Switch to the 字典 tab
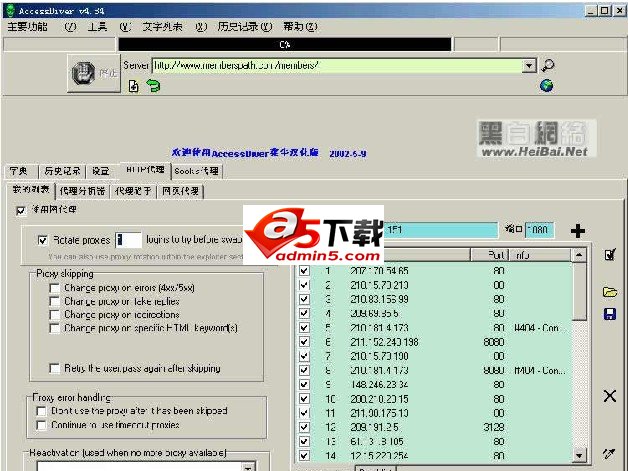 (19, 171)
